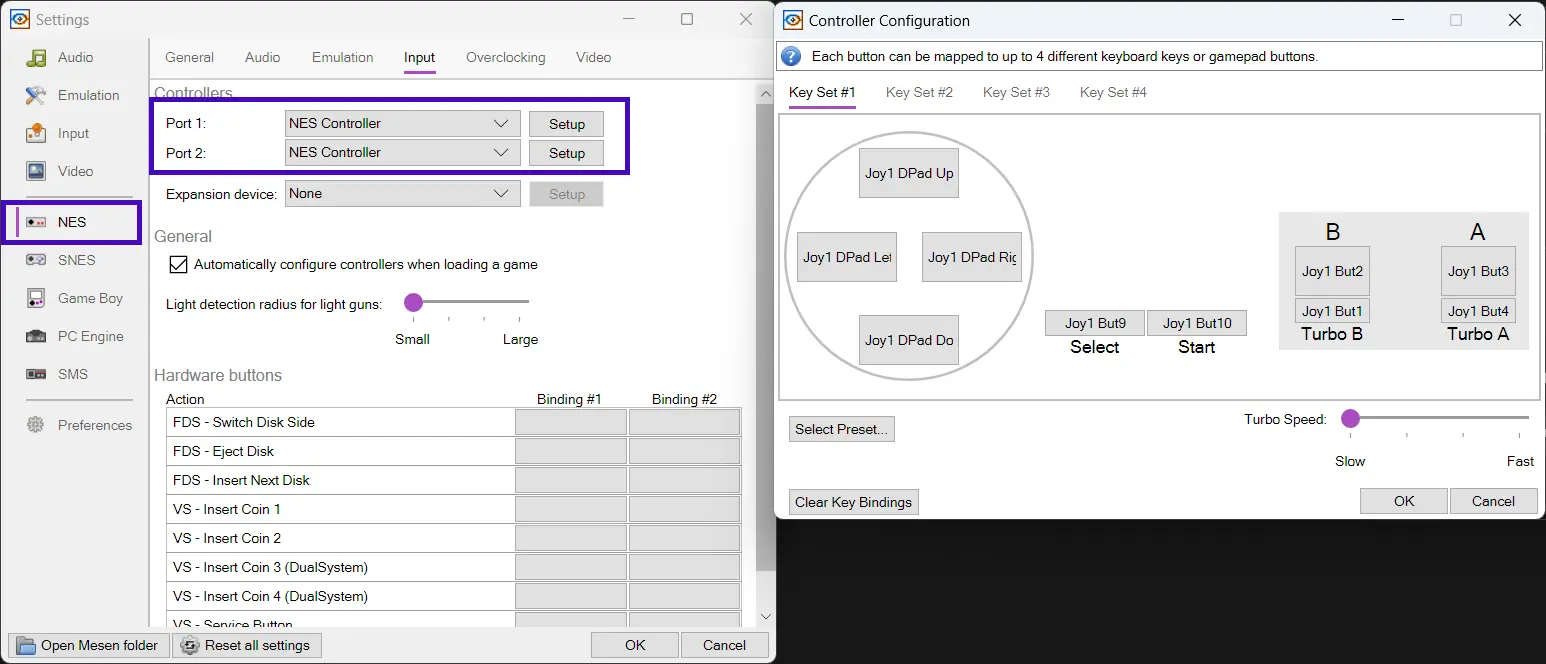
Task: Rebind the Joy1 DPad Right mapping
Action: 972,257
